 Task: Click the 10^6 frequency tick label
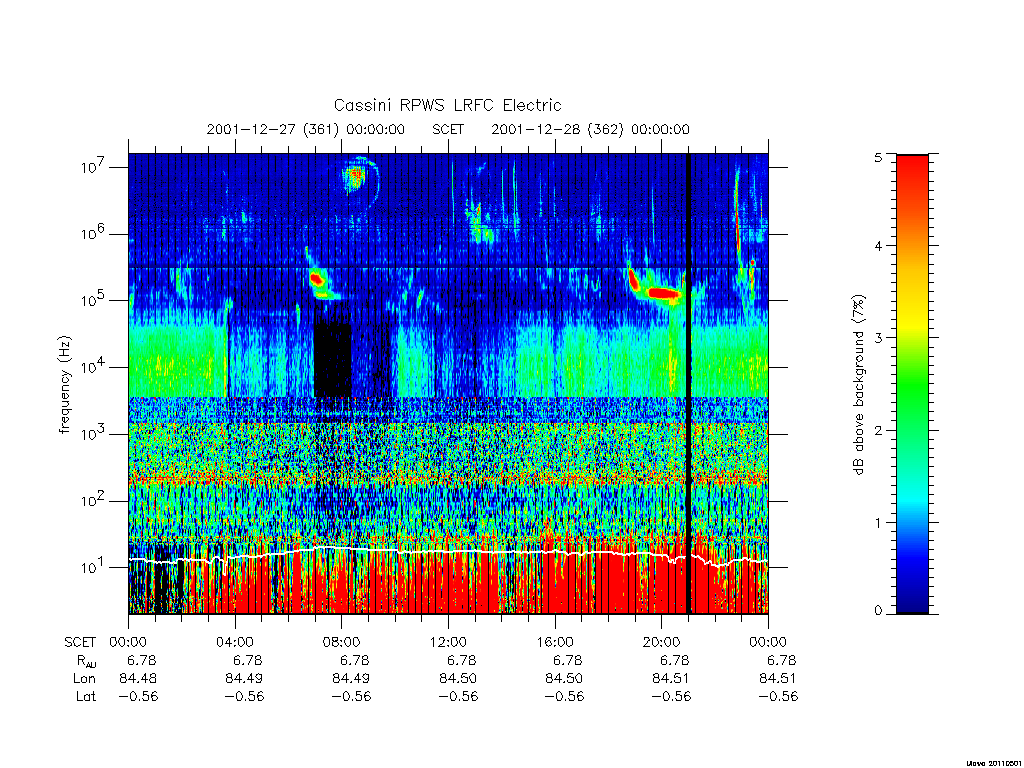[94, 234]
